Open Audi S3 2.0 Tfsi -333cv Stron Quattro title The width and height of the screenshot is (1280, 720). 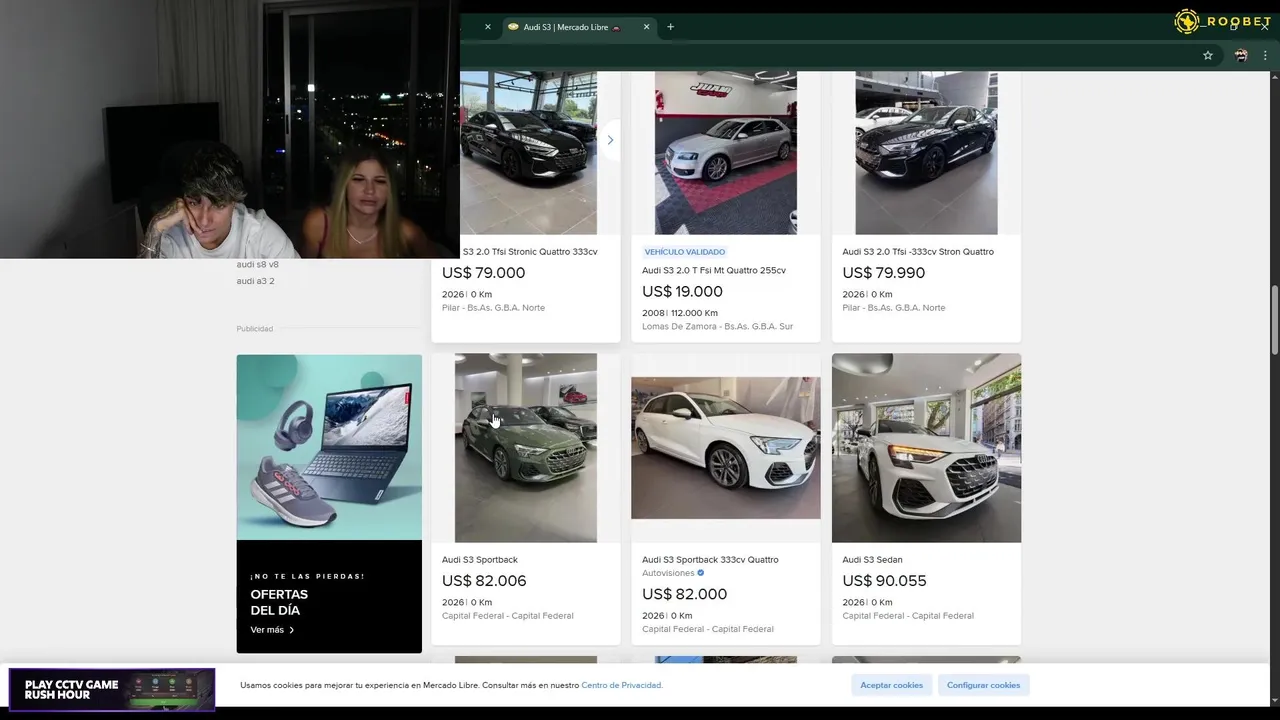click(x=918, y=252)
